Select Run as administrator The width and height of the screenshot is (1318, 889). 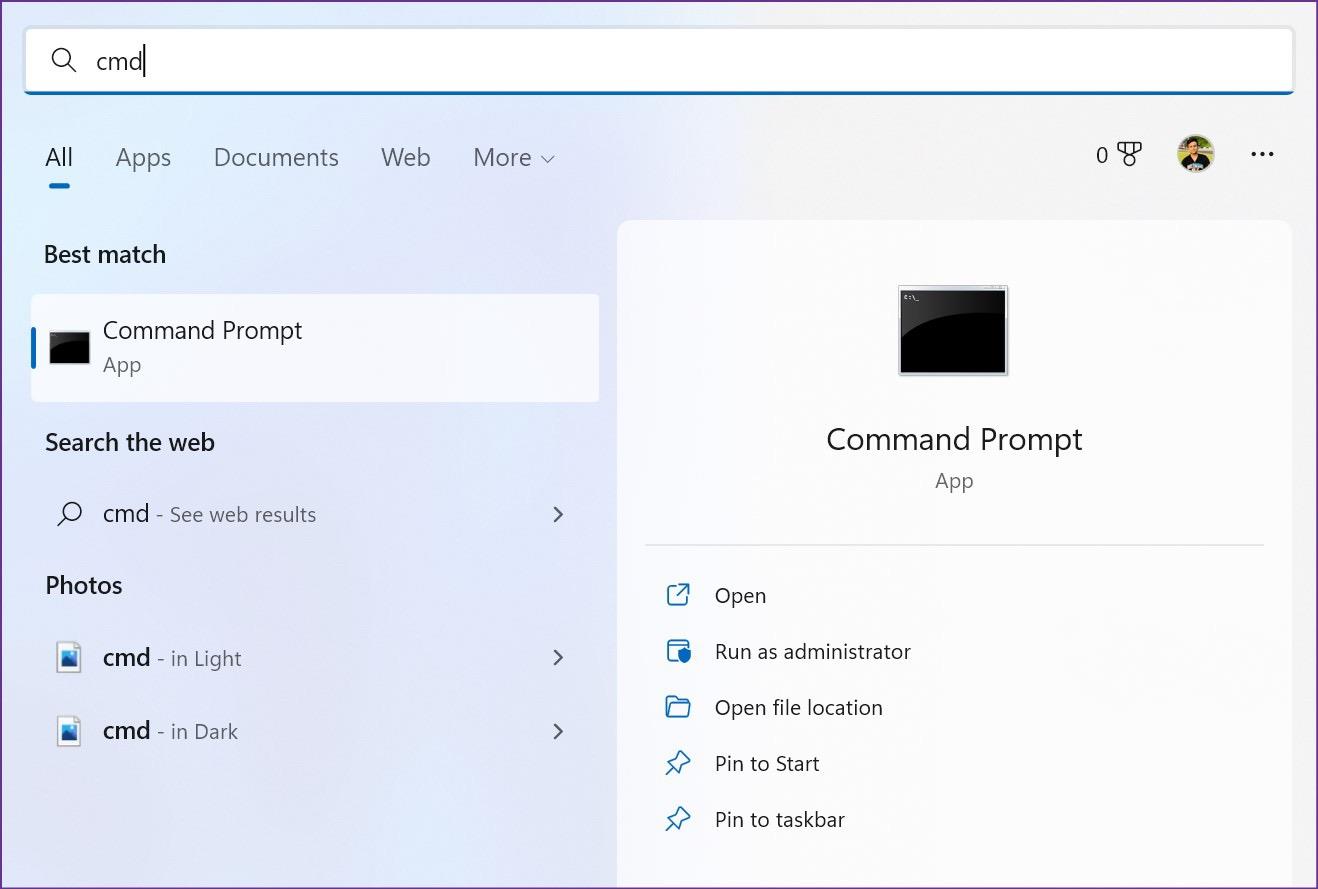click(812, 651)
